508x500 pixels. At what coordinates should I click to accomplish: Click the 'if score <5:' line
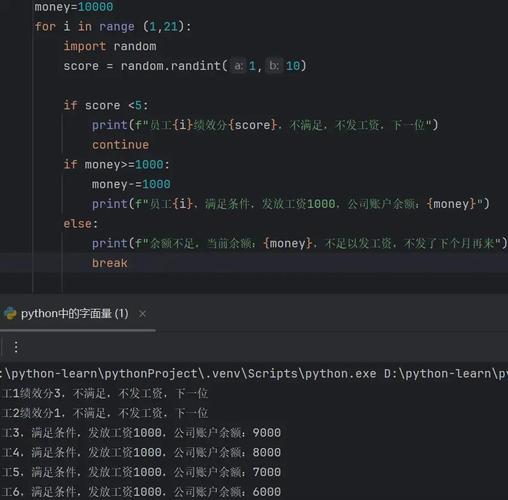point(106,105)
